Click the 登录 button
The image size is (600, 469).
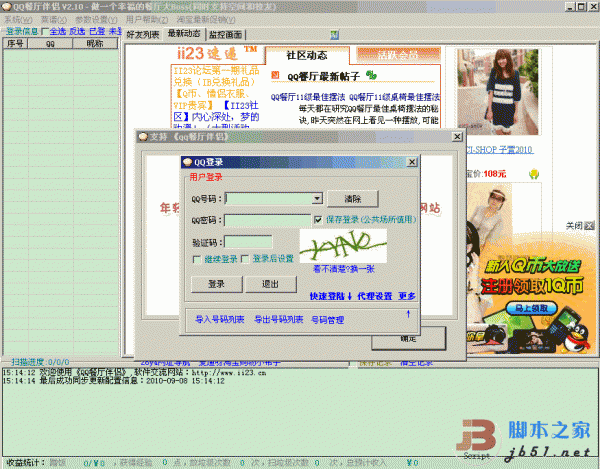pyautogui.click(x=217, y=284)
